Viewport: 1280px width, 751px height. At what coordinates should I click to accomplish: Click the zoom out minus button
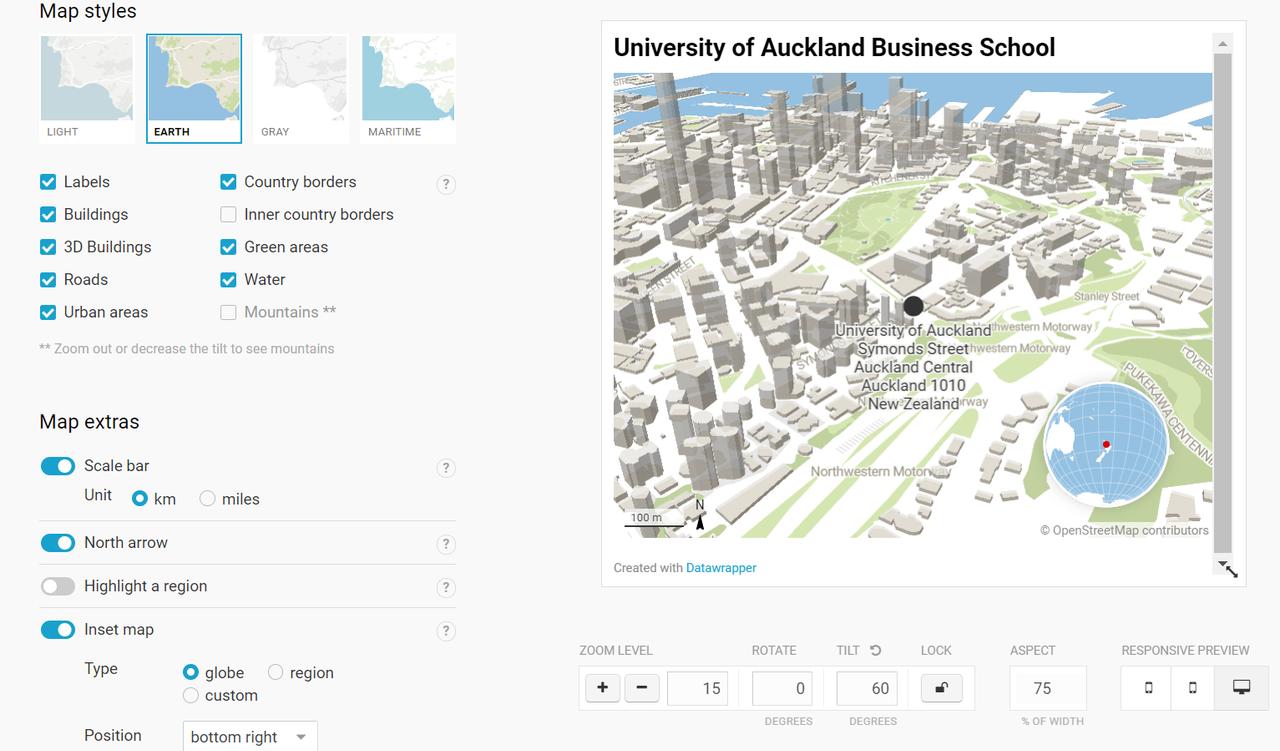click(641, 688)
